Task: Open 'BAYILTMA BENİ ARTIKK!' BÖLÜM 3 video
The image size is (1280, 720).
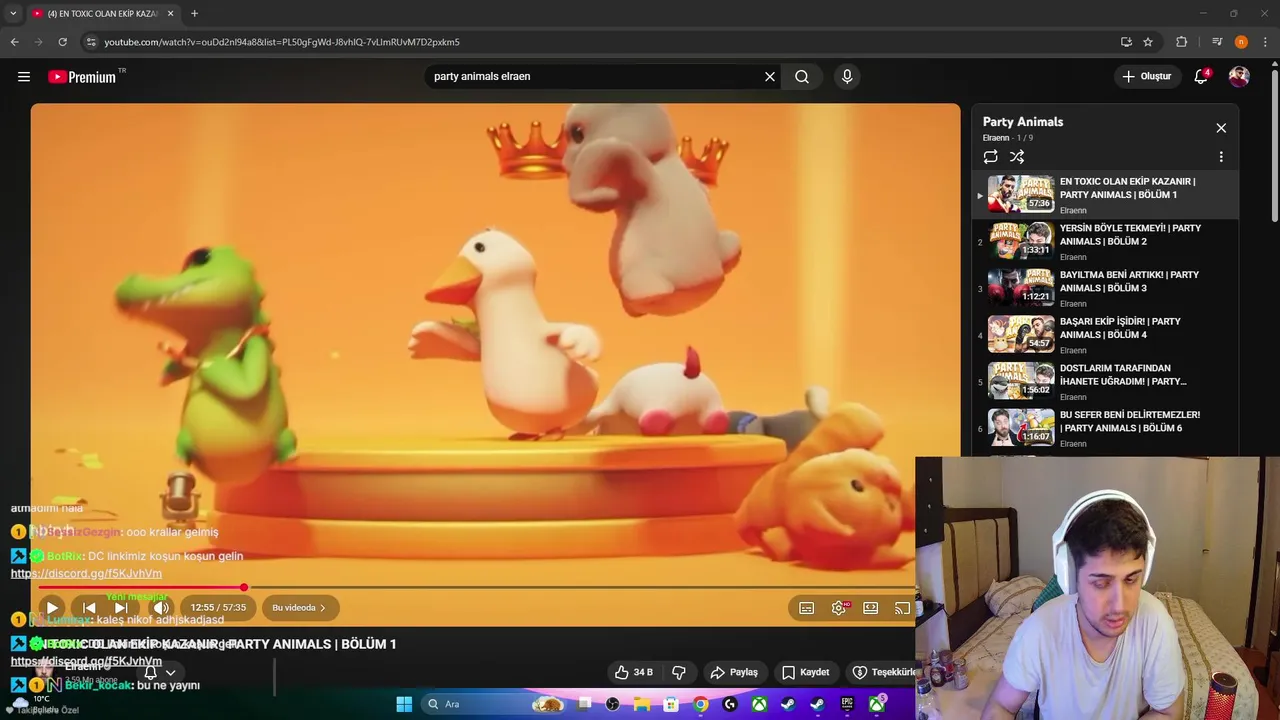Action: tap(1106, 288)
